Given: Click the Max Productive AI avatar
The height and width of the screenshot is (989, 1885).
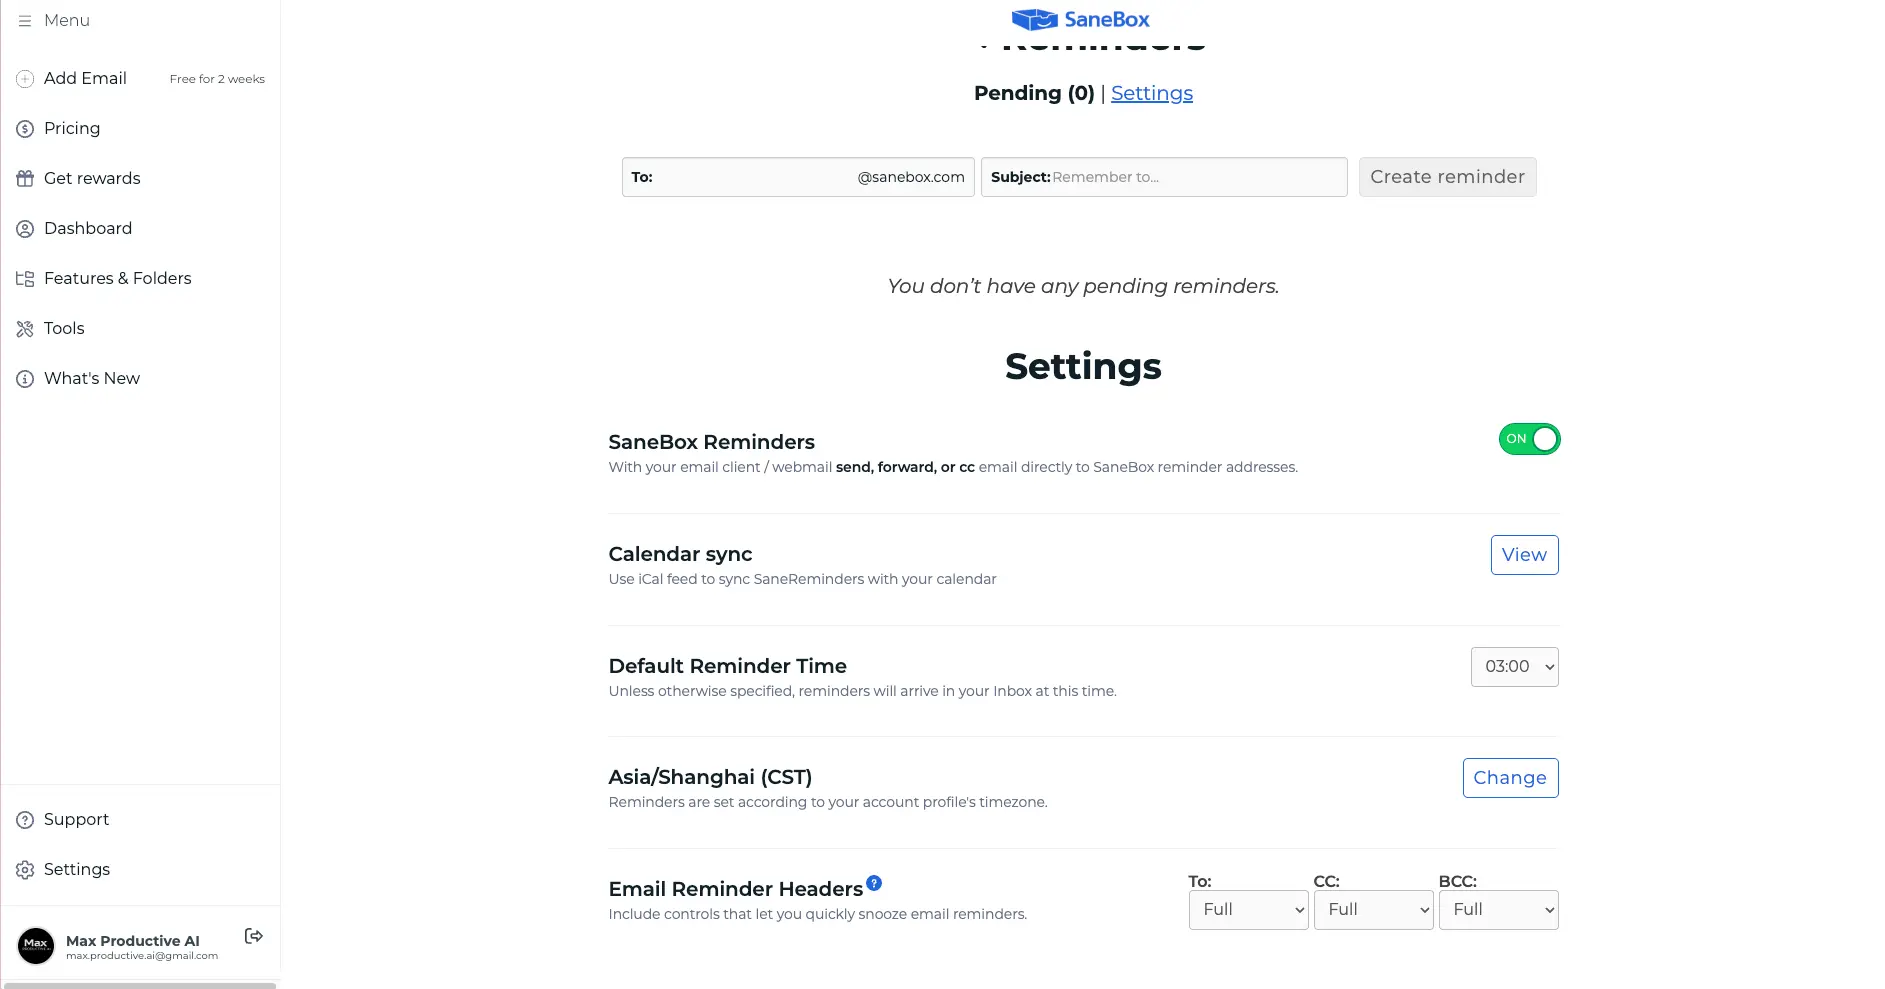Looking at the screenshot, I should pyautogui.click(x=36, y=945).
